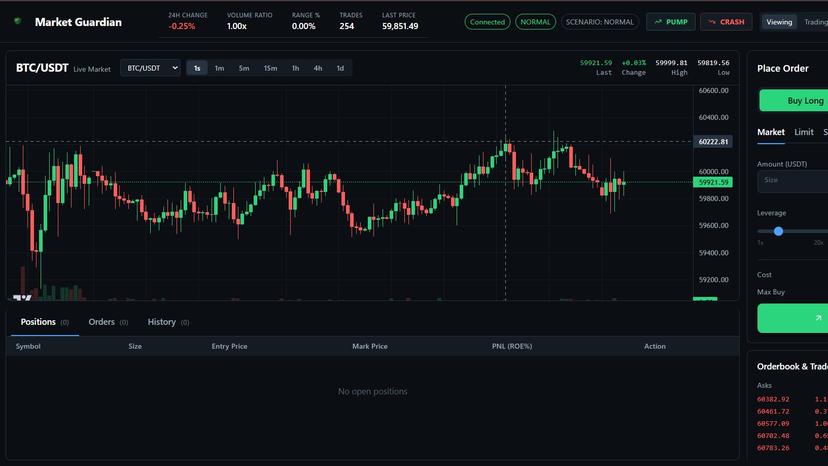The height and width of the screenshot is (466, 828).
Task: Click the SCENARIO: NORMAL indicator
Action: click(599, 22)
